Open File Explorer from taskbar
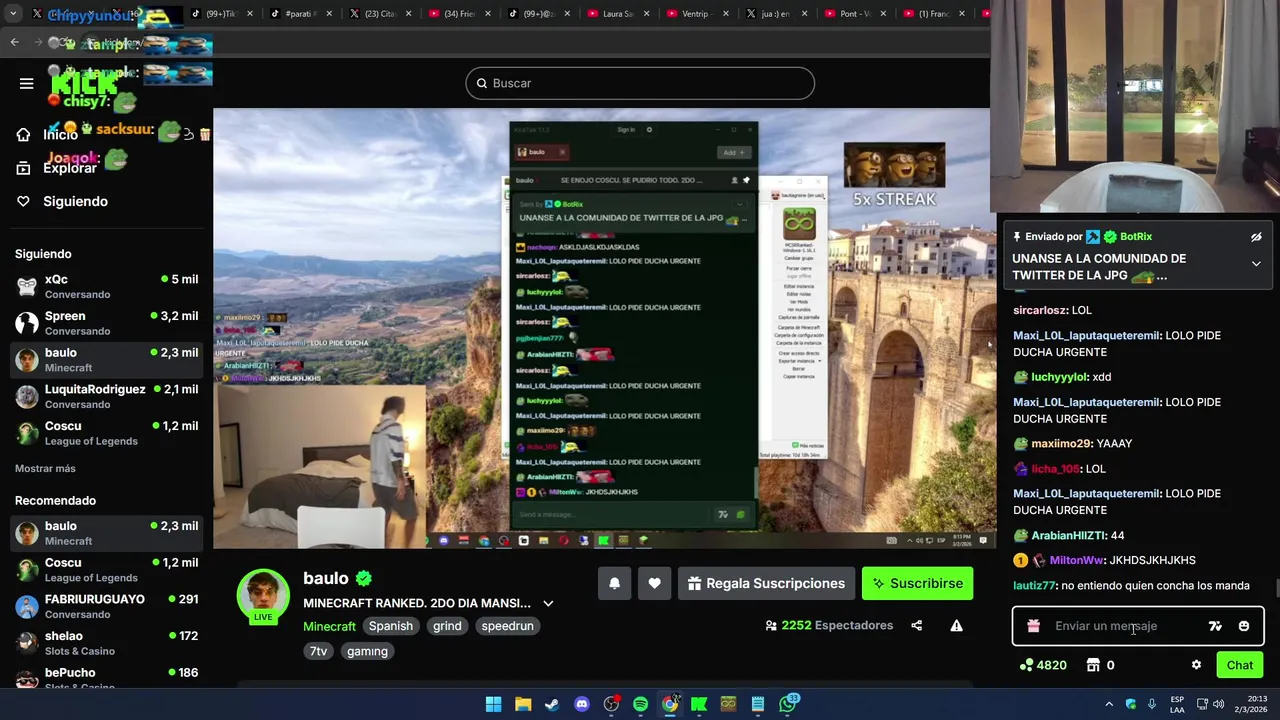Image resolution: width=1280 pixels, height=720 pixels. click(x=523, y=704)
